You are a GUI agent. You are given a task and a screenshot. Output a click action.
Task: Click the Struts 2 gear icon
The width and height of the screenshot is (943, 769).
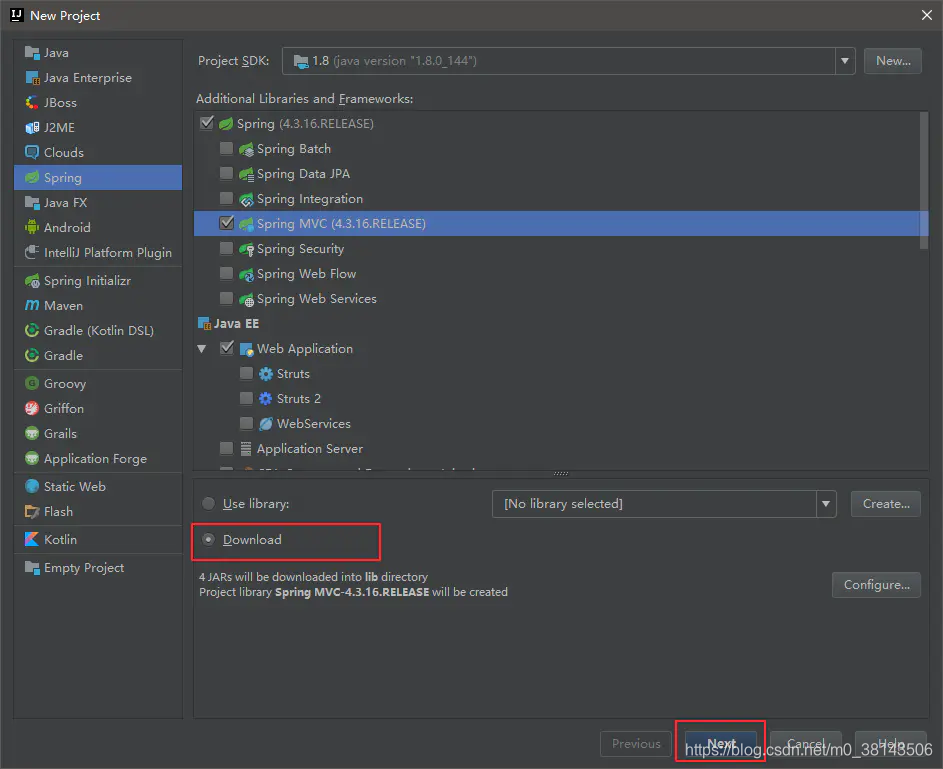click(x=266, y=399)
